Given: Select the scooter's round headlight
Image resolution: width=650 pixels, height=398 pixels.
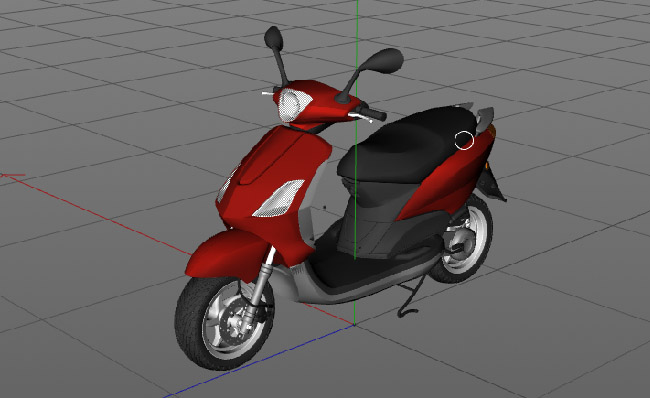Looking at the screenshot, I should tap(294, 104).
